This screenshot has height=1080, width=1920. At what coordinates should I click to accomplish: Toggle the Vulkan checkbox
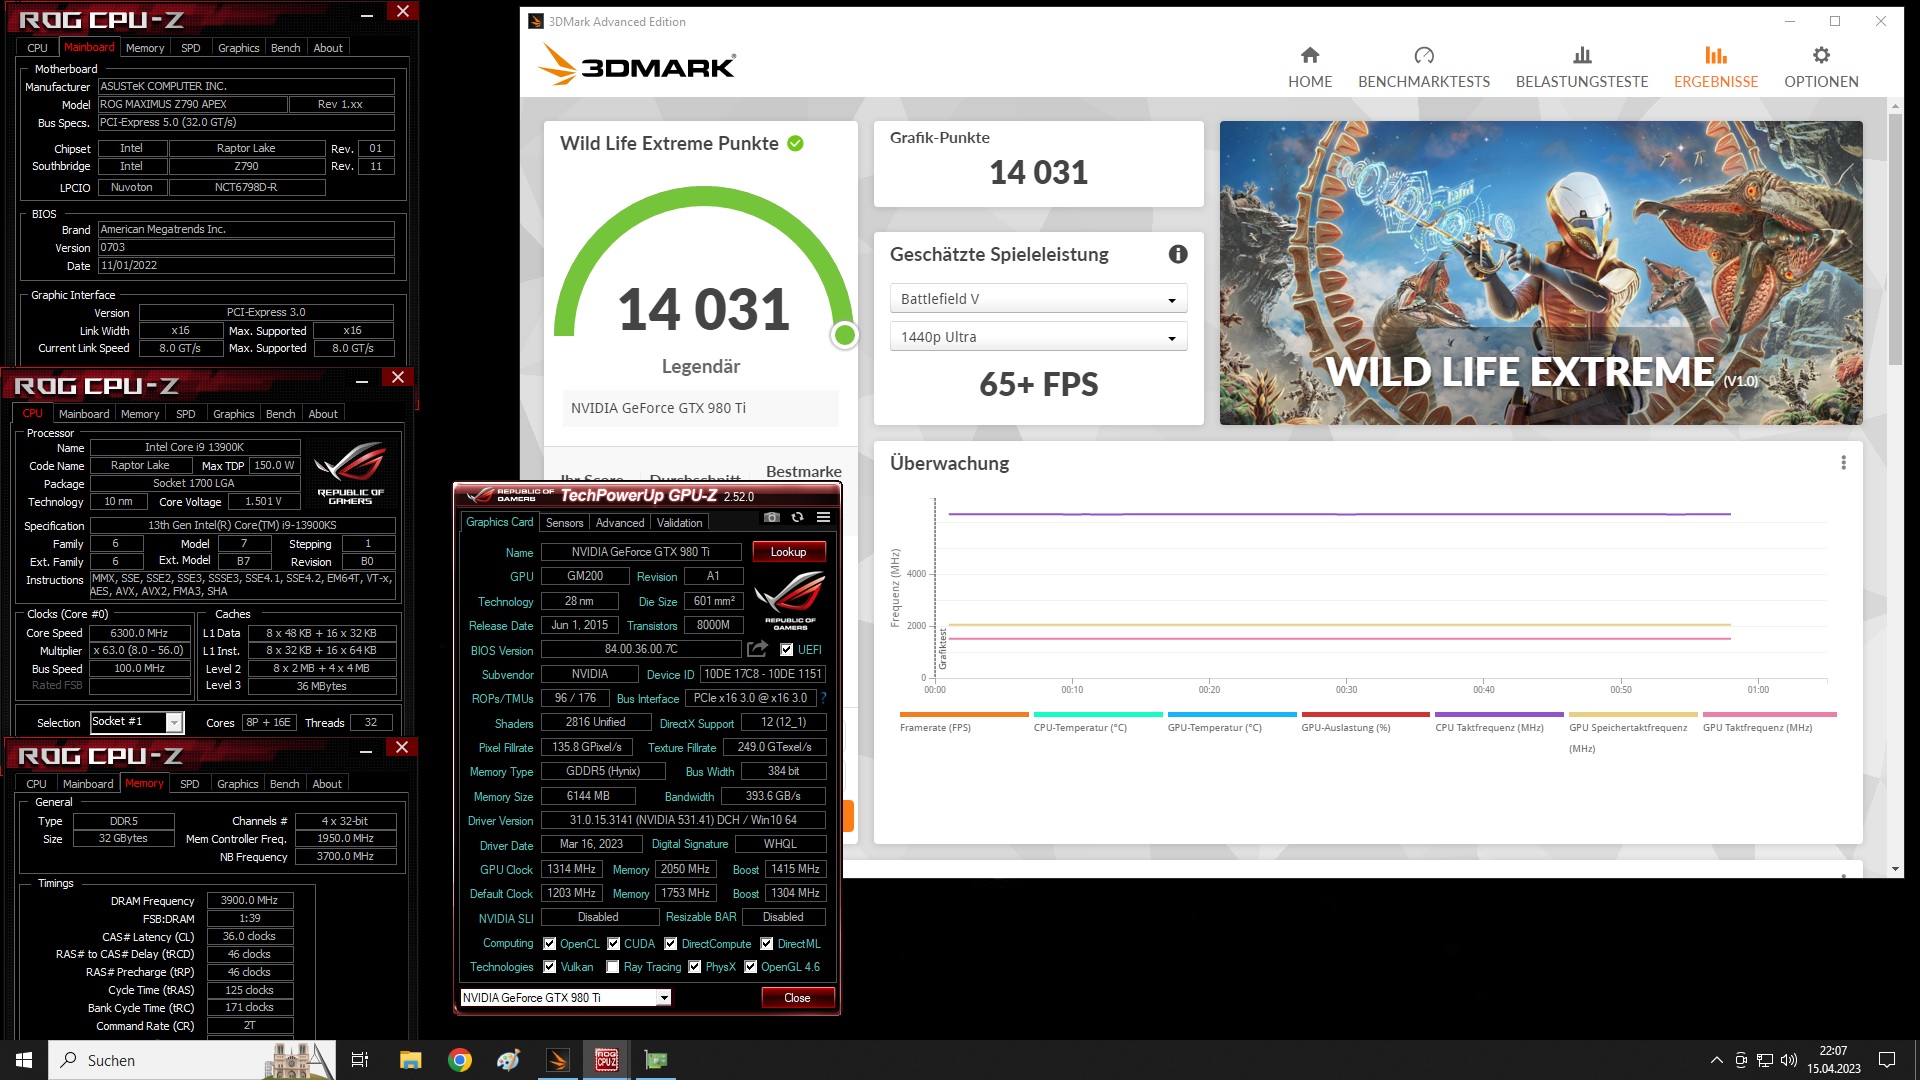(549, 967)
